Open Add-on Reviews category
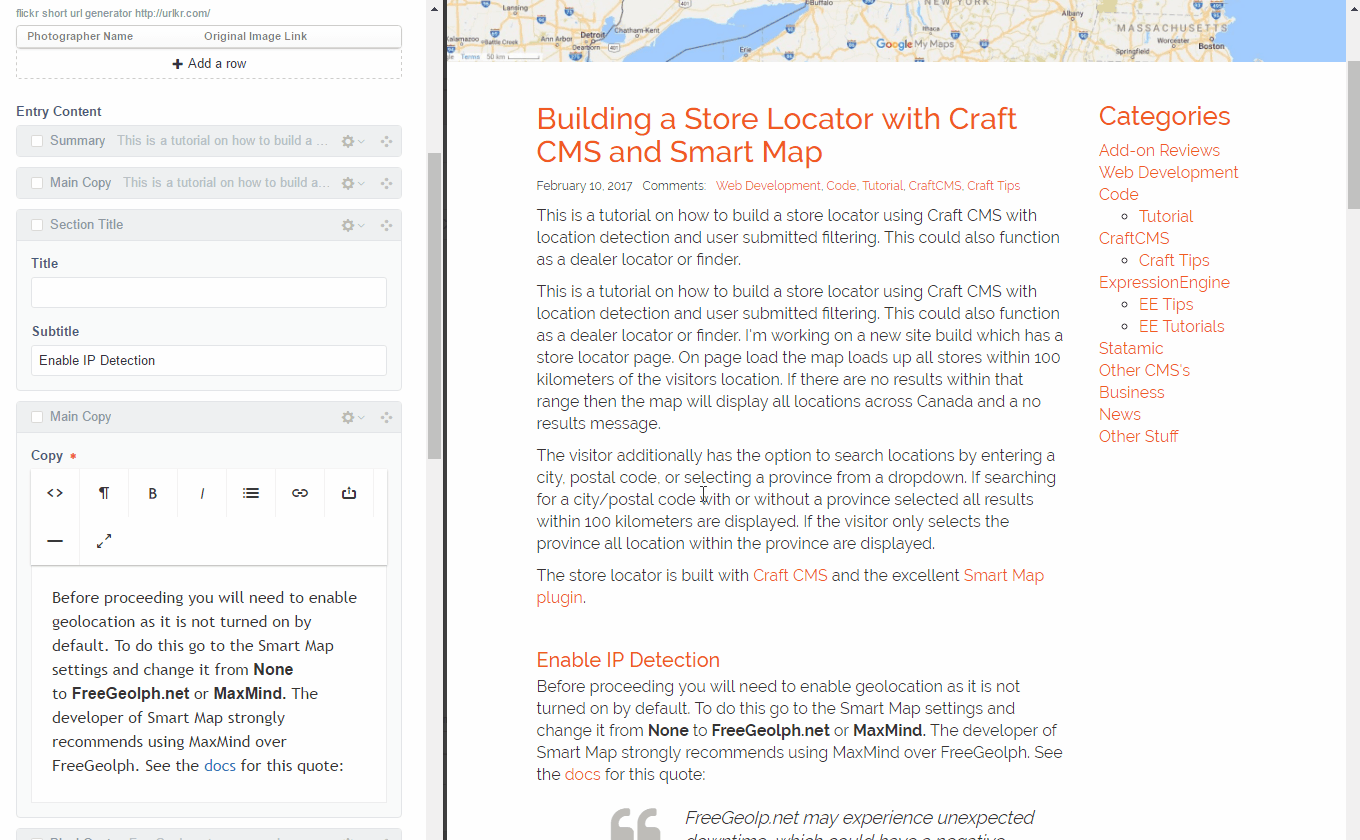1360x840 pixels. [1159, 150]
